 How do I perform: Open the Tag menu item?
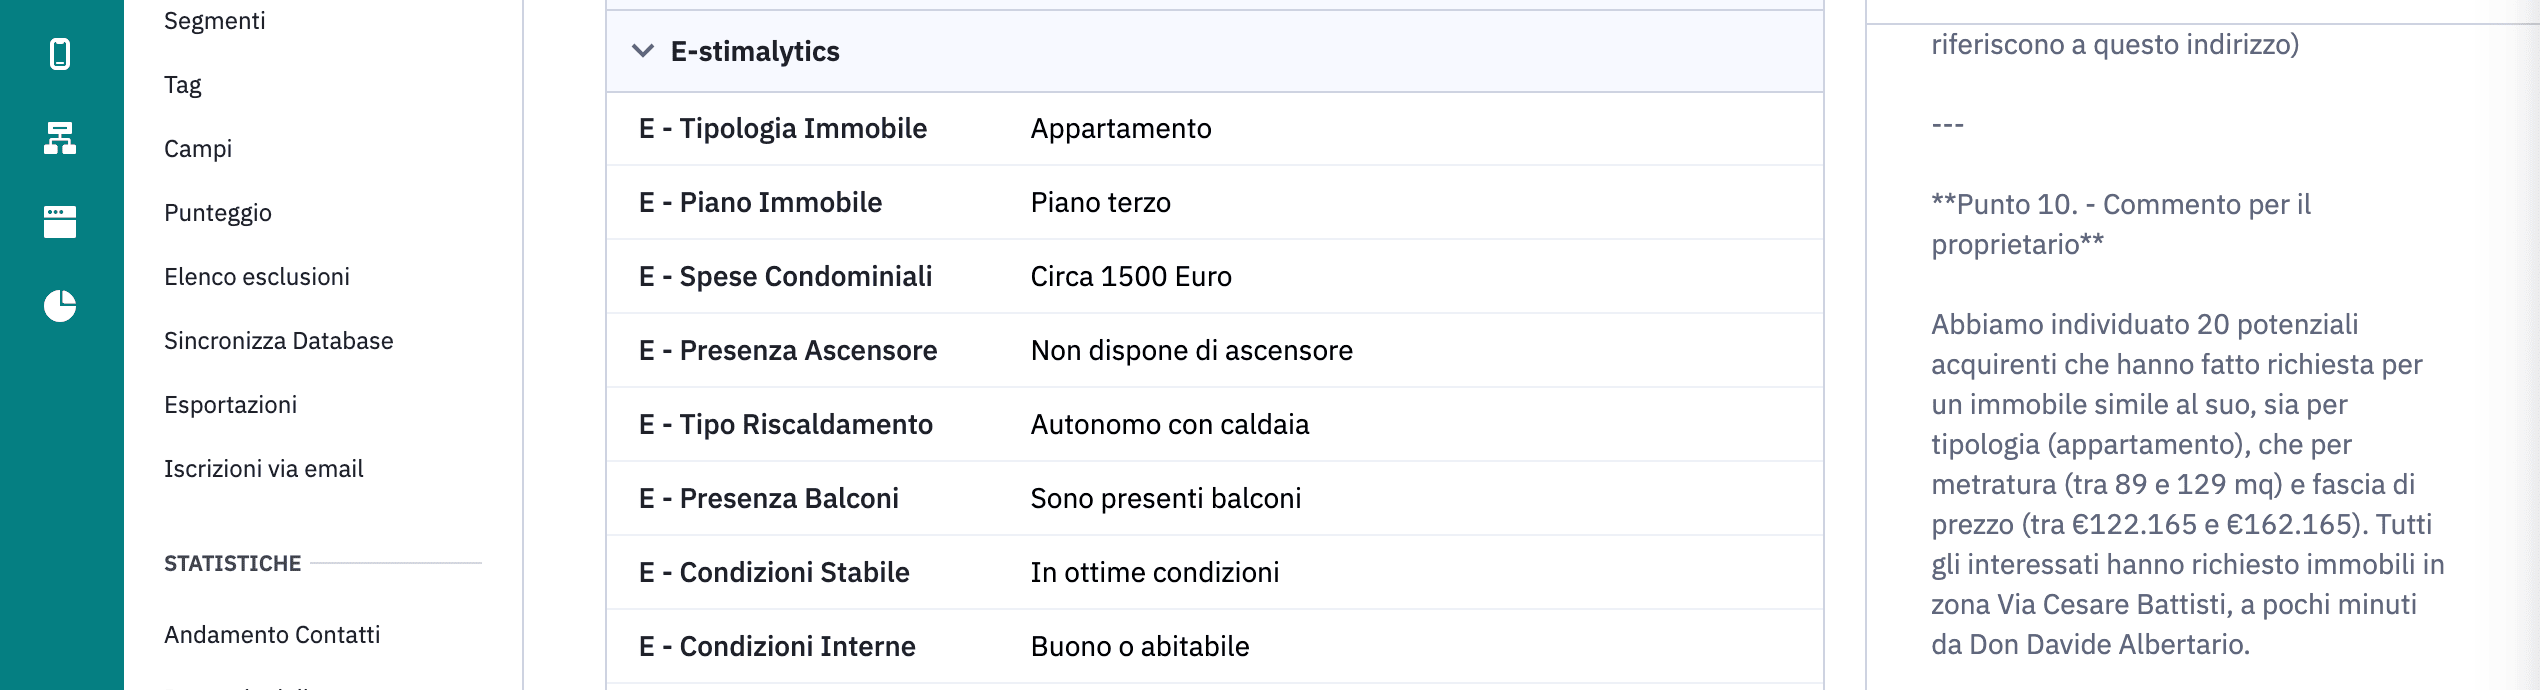tap(183, 85)
